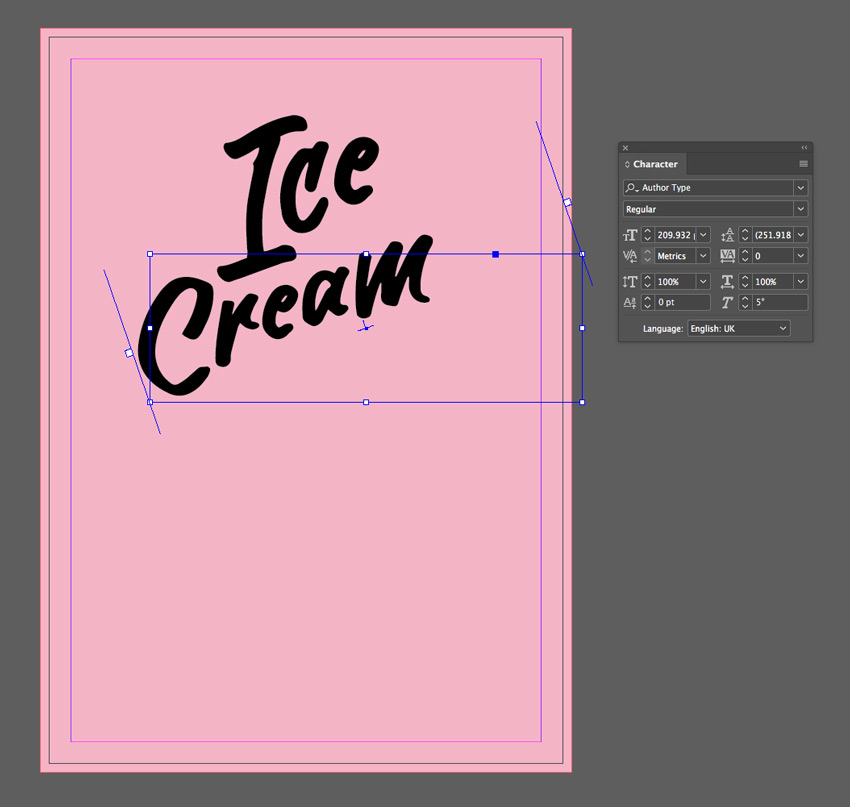Screen dimensions: 850x807
Task: Increase font size with the up stepper arrow
Action: pos(647,232)
